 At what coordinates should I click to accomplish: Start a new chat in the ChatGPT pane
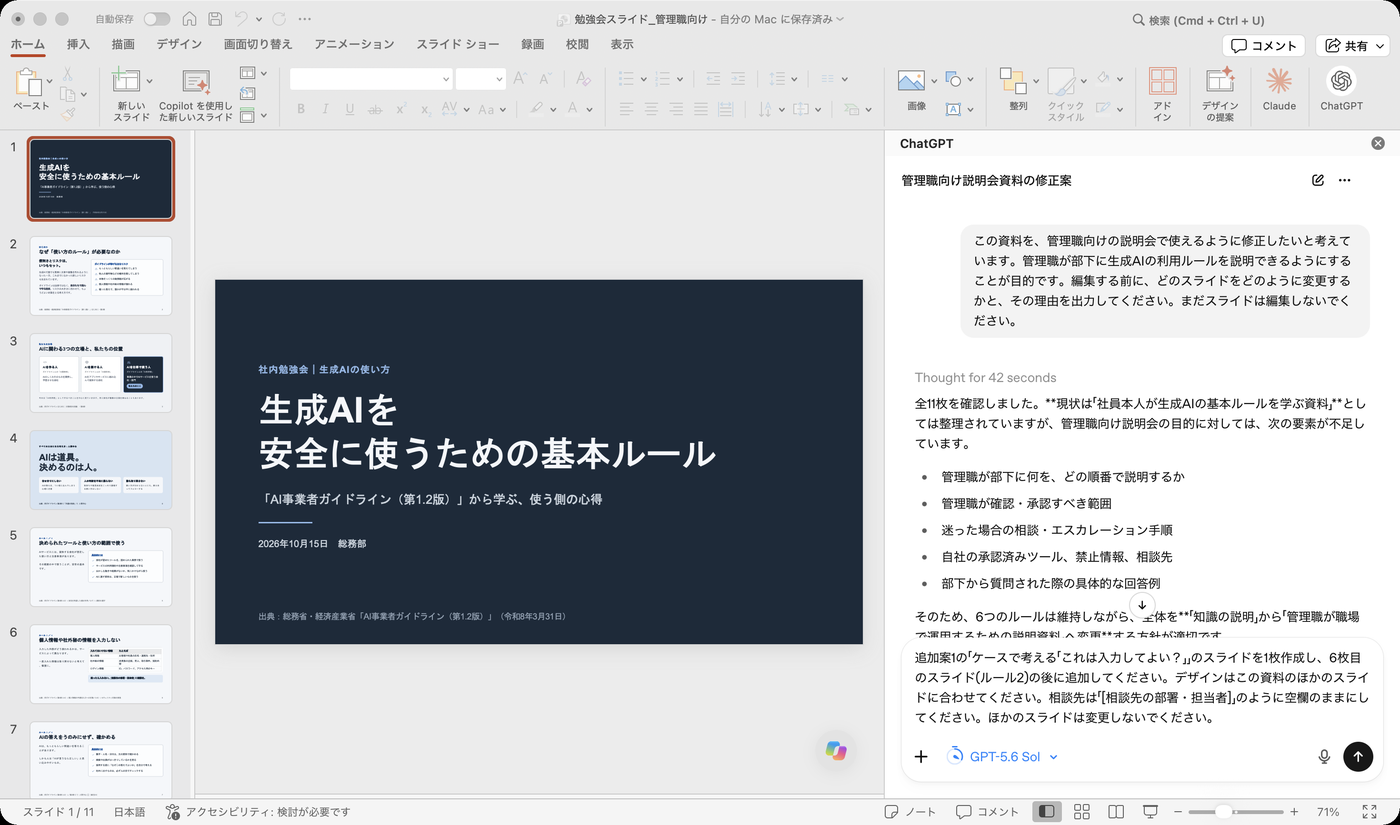coord(1318,180)
